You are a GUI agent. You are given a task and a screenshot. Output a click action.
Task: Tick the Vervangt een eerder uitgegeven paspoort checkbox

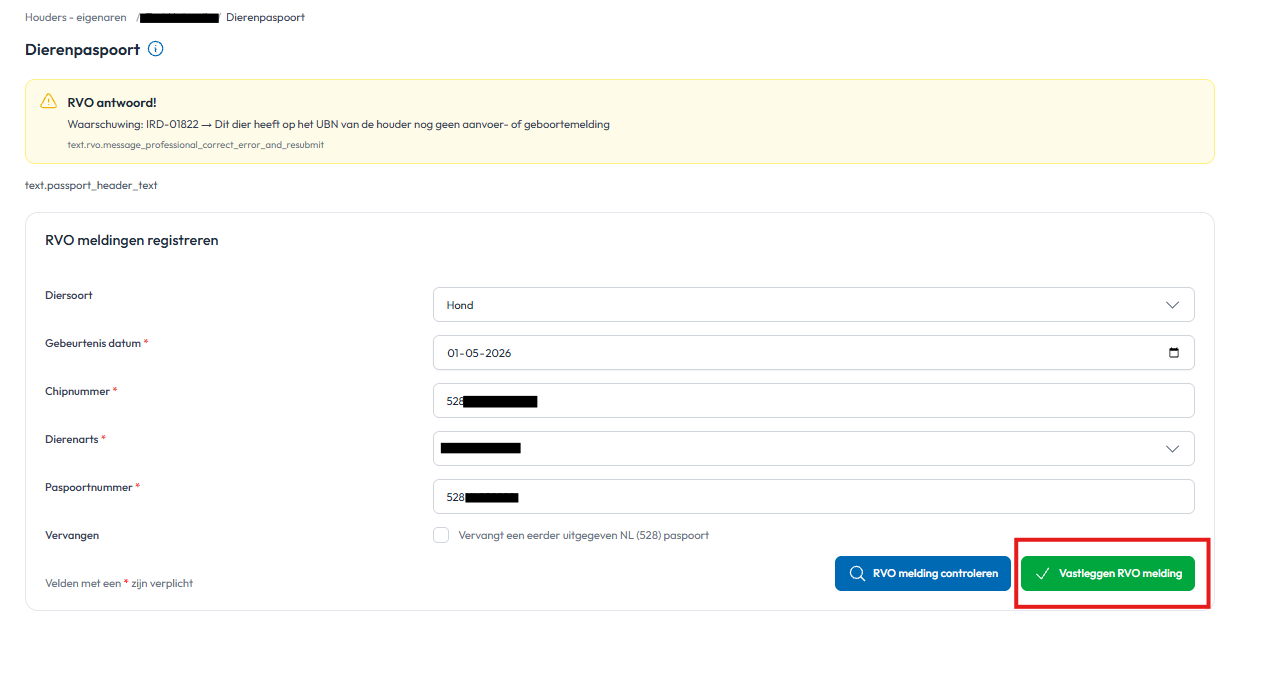[441, 535]
